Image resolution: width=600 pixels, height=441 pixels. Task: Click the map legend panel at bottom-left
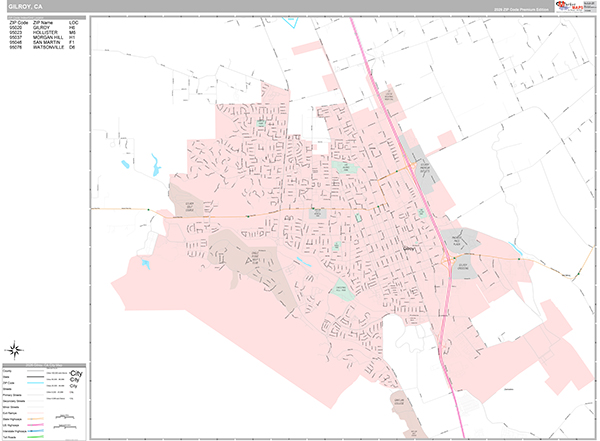(x=44, y=400)
